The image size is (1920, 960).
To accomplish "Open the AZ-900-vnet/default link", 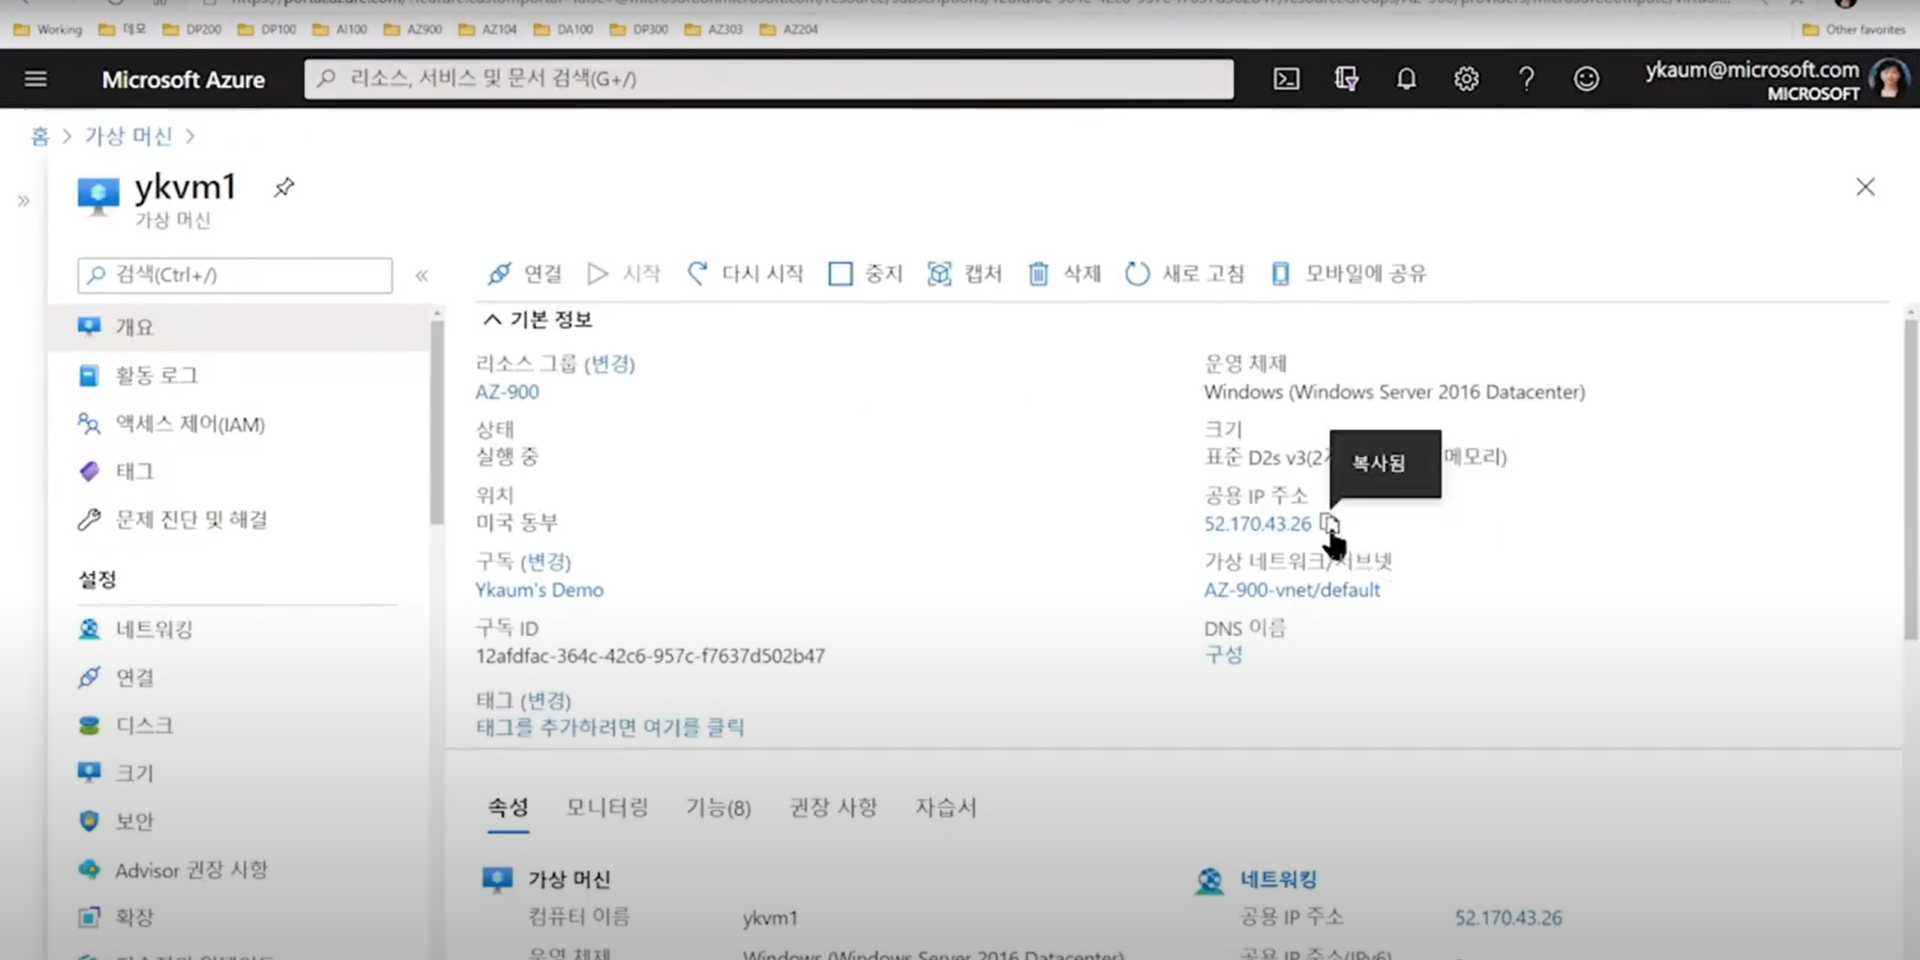I will (x=1292, y=590).
